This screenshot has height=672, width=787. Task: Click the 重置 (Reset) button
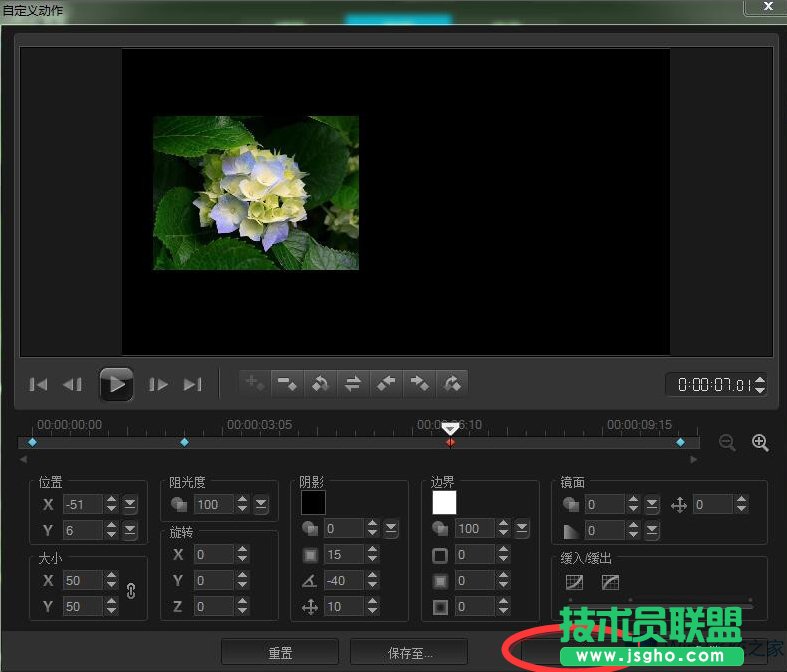pyautogui.click(x=280, y=653)
